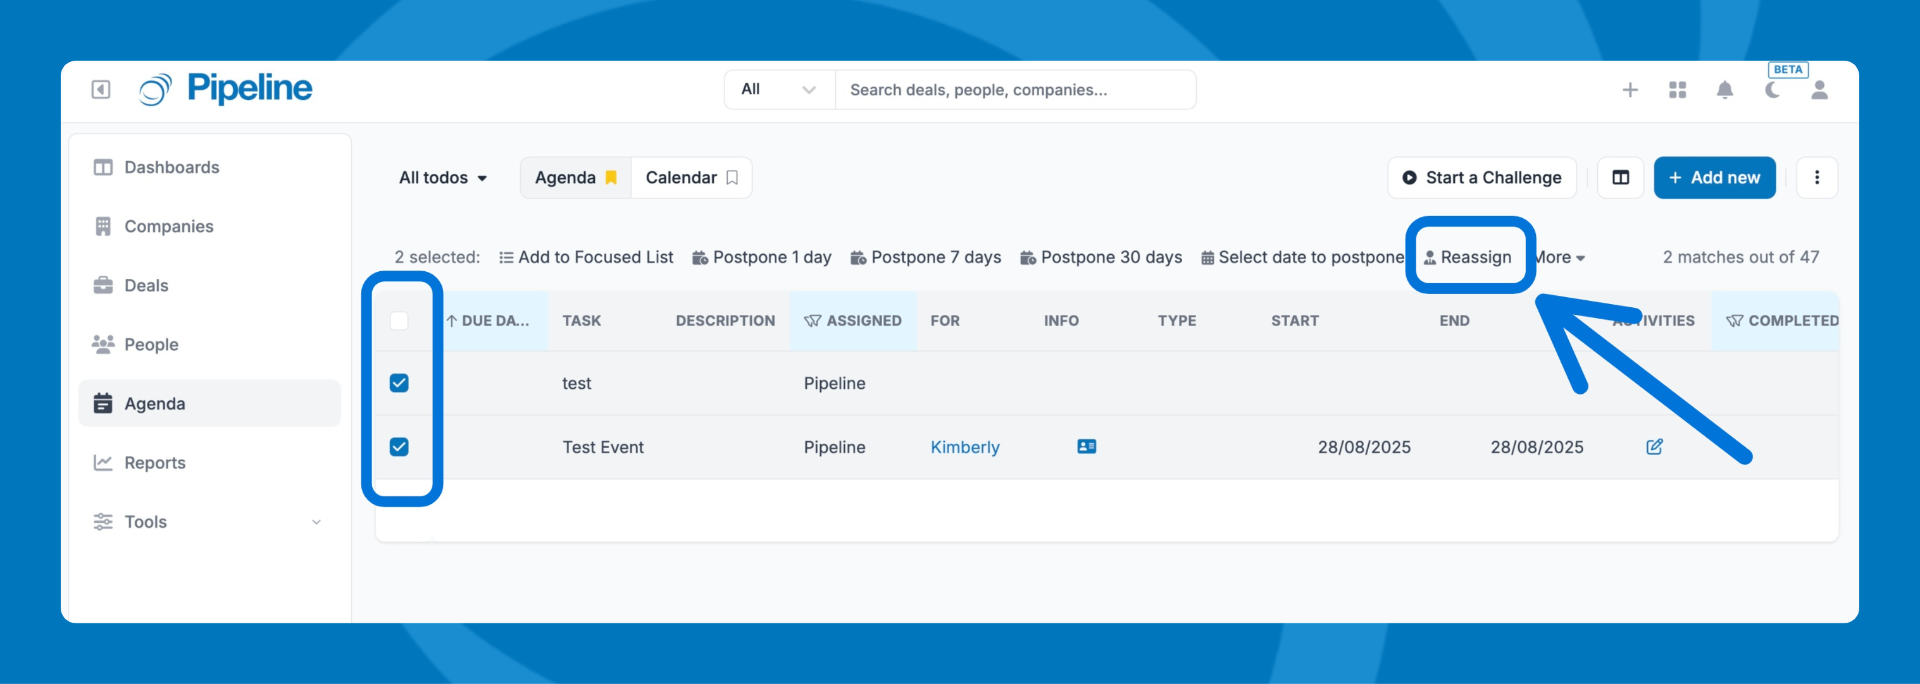Click the search deals, people, companies field
This screenshot has width=1920, height=684.
pyautogui.click(x=1015, y=90)
